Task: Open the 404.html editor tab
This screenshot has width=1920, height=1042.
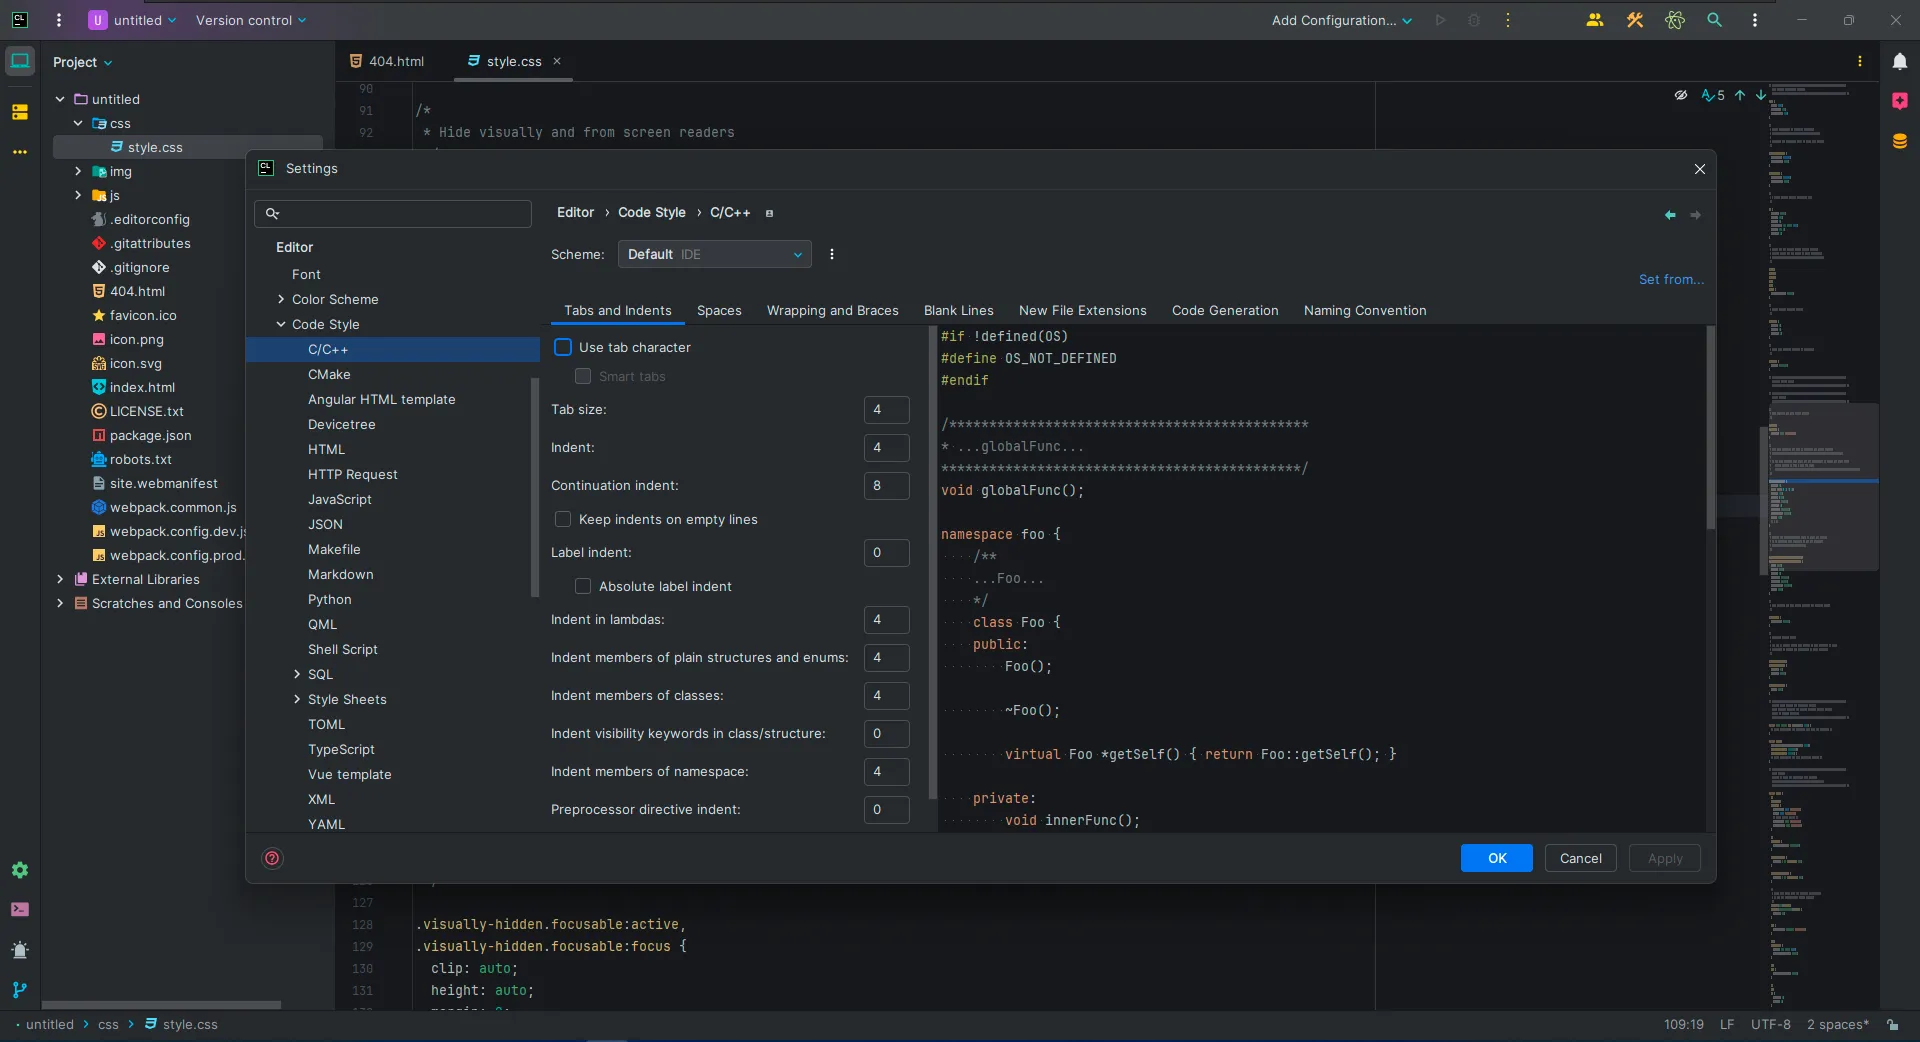Action: point(387,61)
